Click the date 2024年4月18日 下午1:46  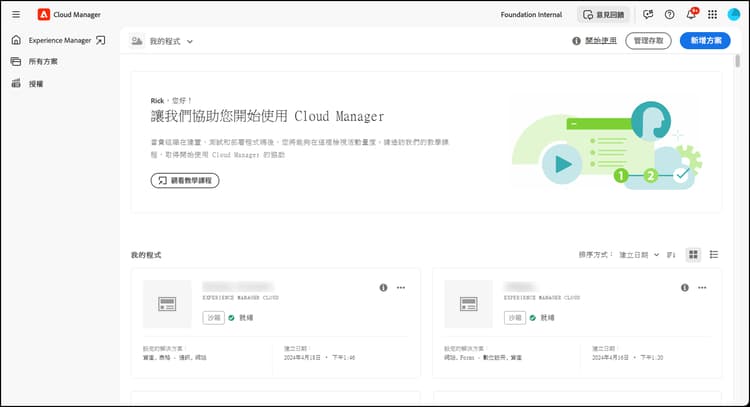click(x=320, y=357)
